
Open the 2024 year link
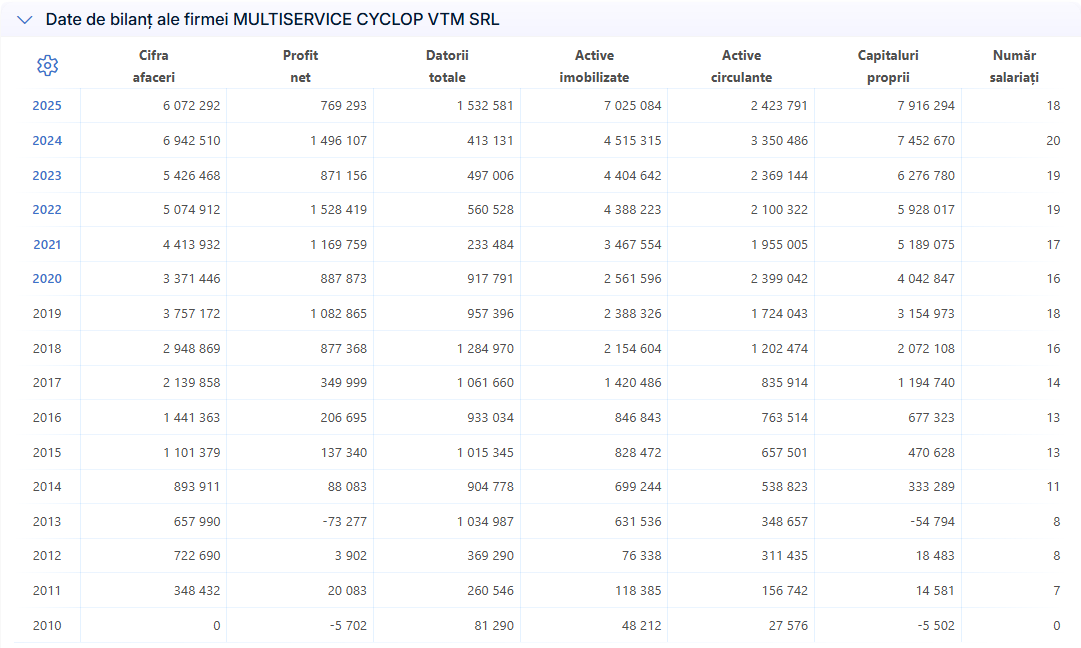[47, 141]
